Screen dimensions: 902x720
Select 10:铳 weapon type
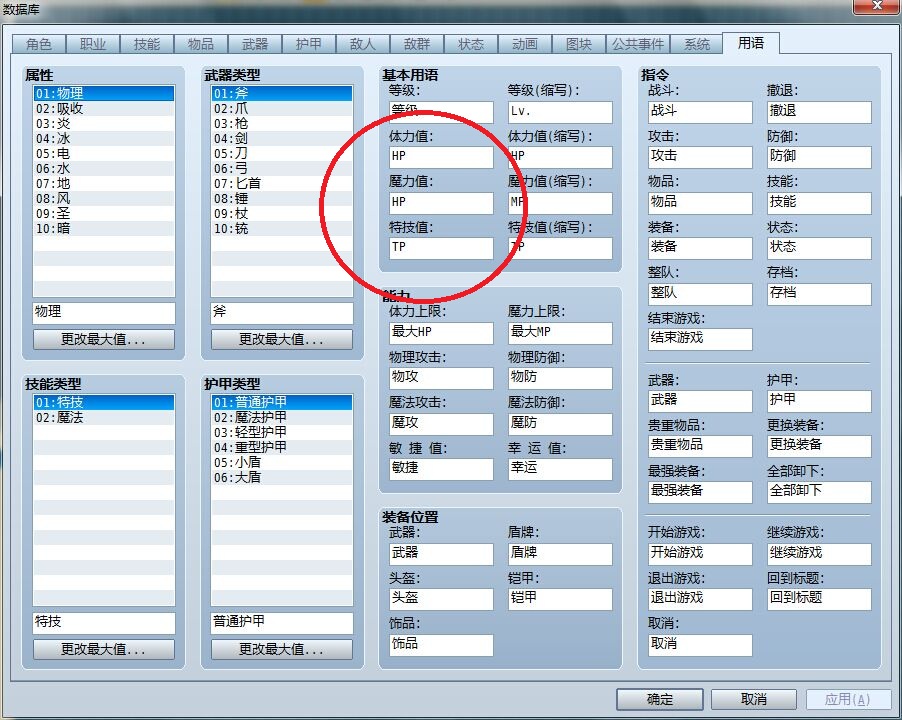(282, 228)
